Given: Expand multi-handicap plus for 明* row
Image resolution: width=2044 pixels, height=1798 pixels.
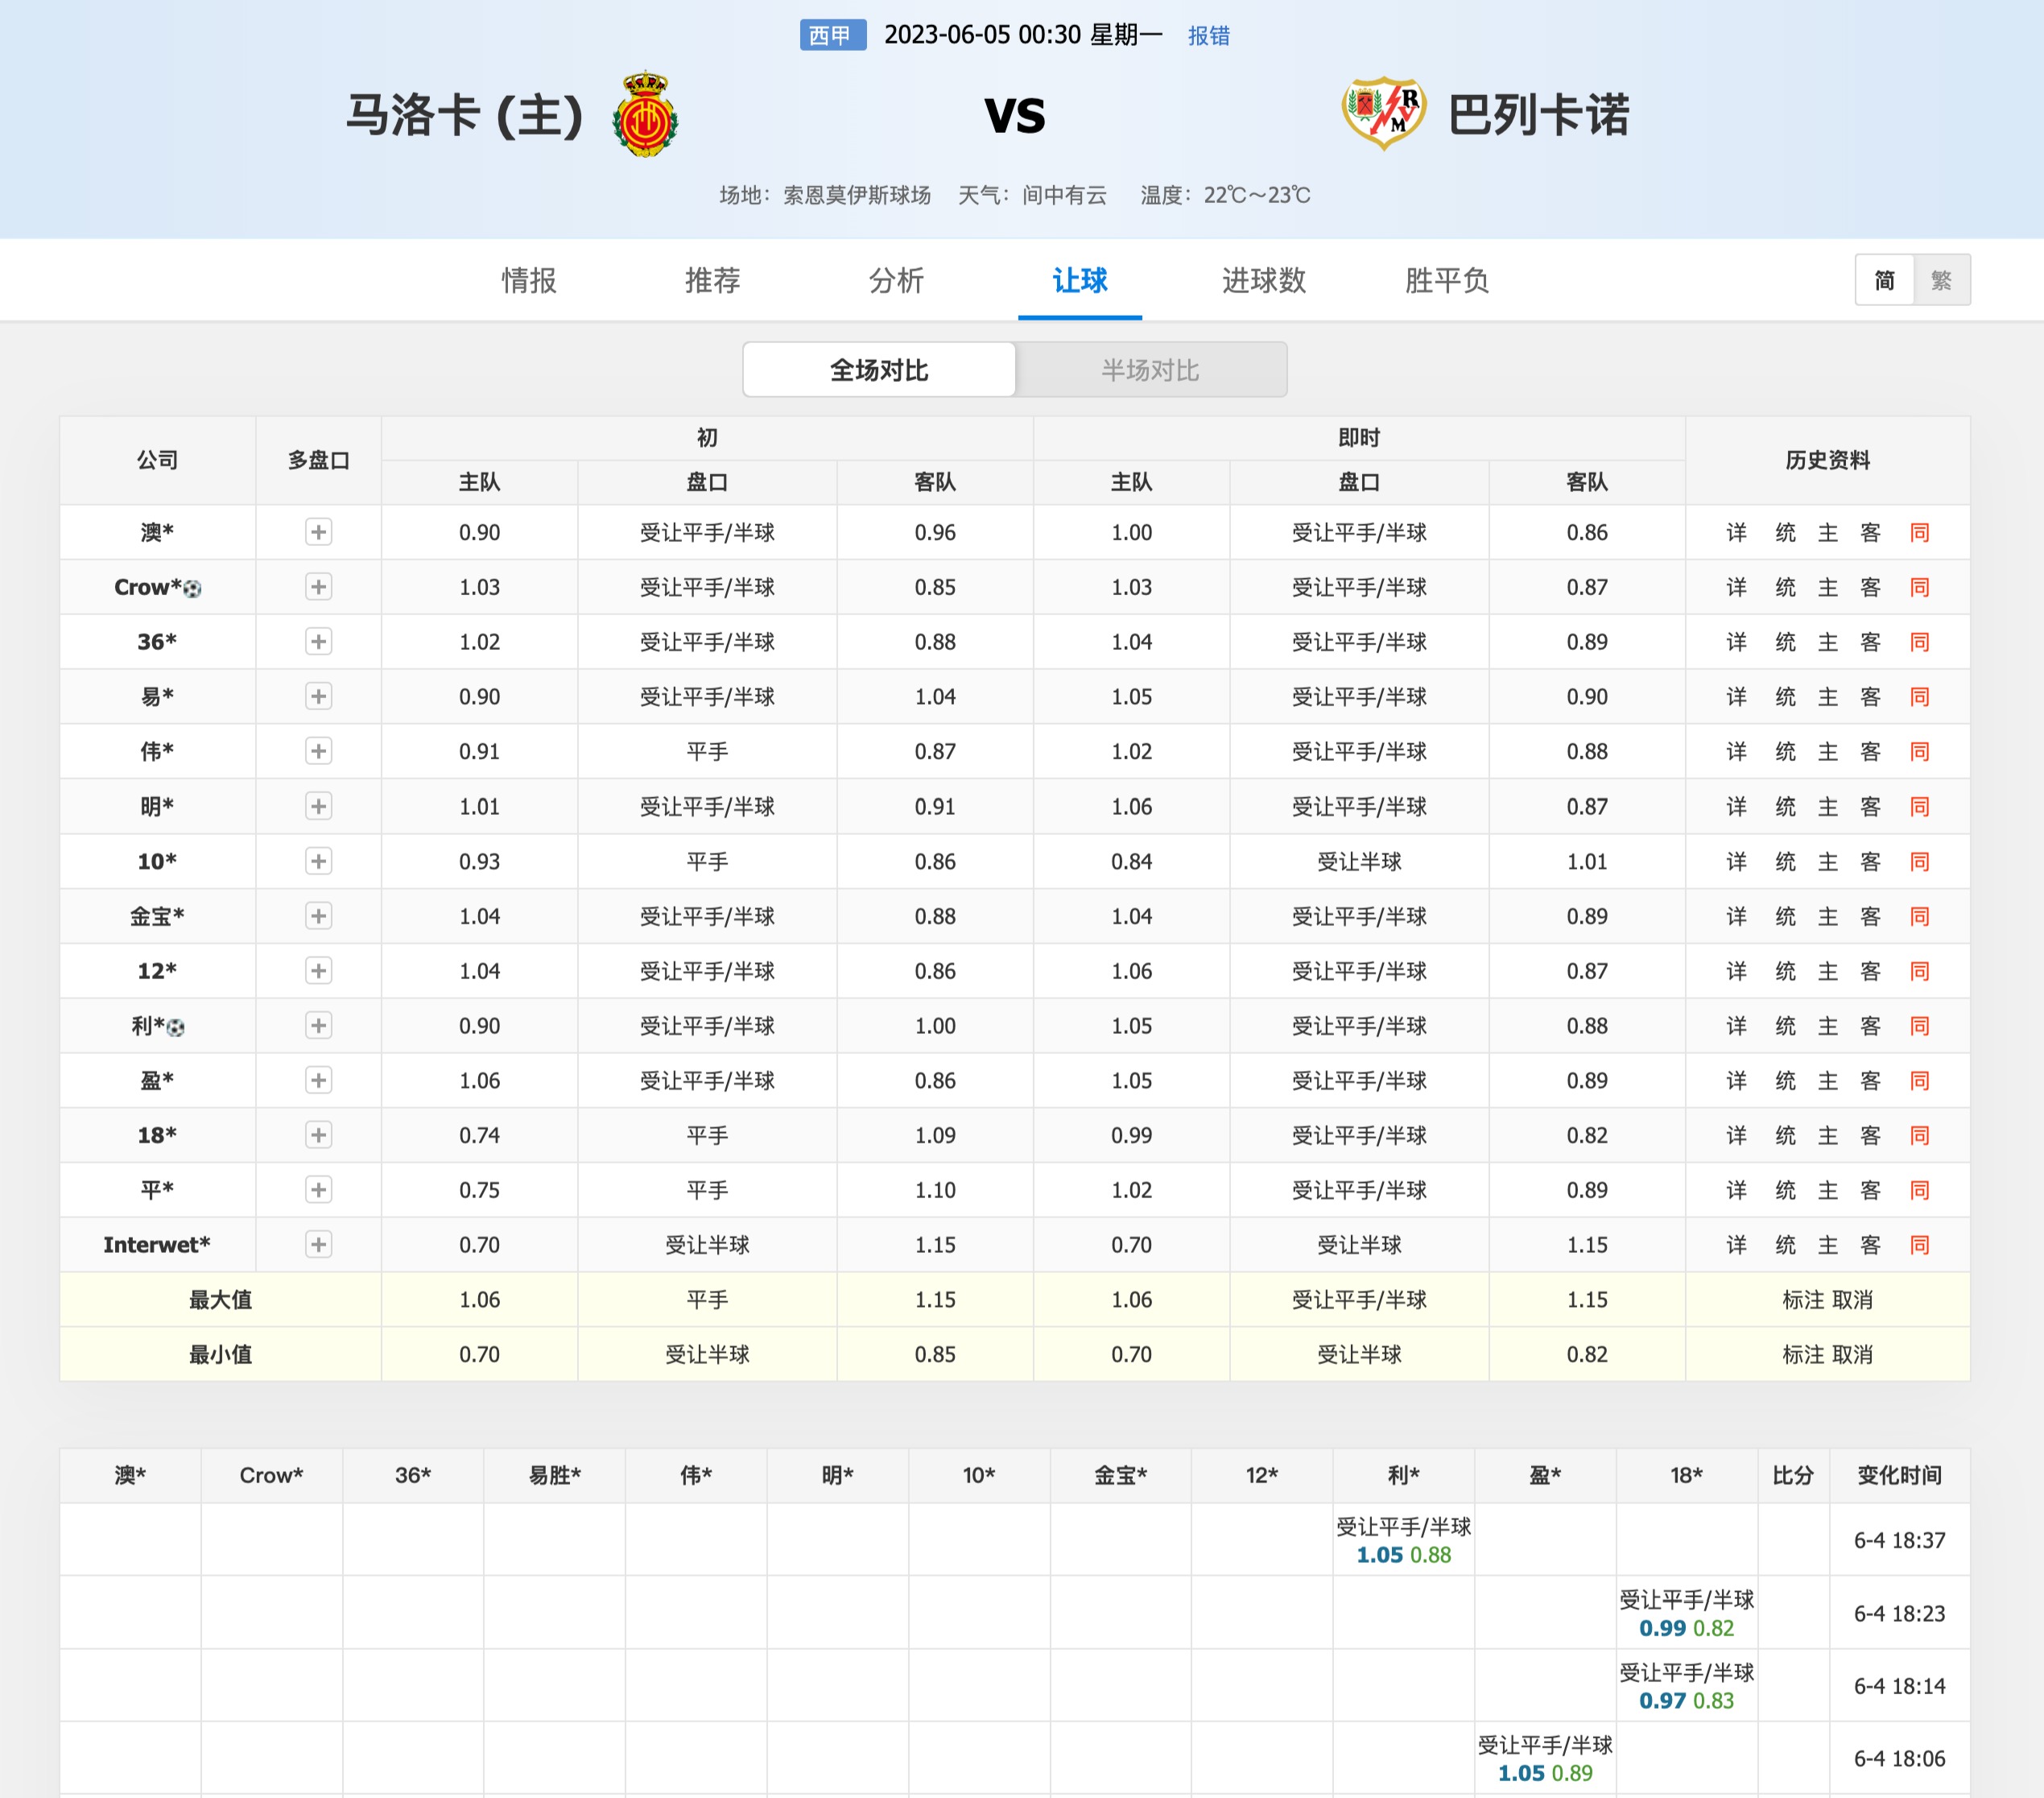Looking at the screenshot, I should (318, 806).
